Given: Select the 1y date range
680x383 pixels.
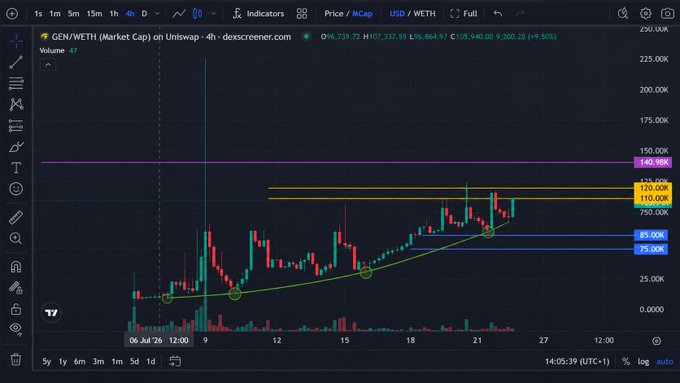Looking at the screenshot, I should click(63, 361).
